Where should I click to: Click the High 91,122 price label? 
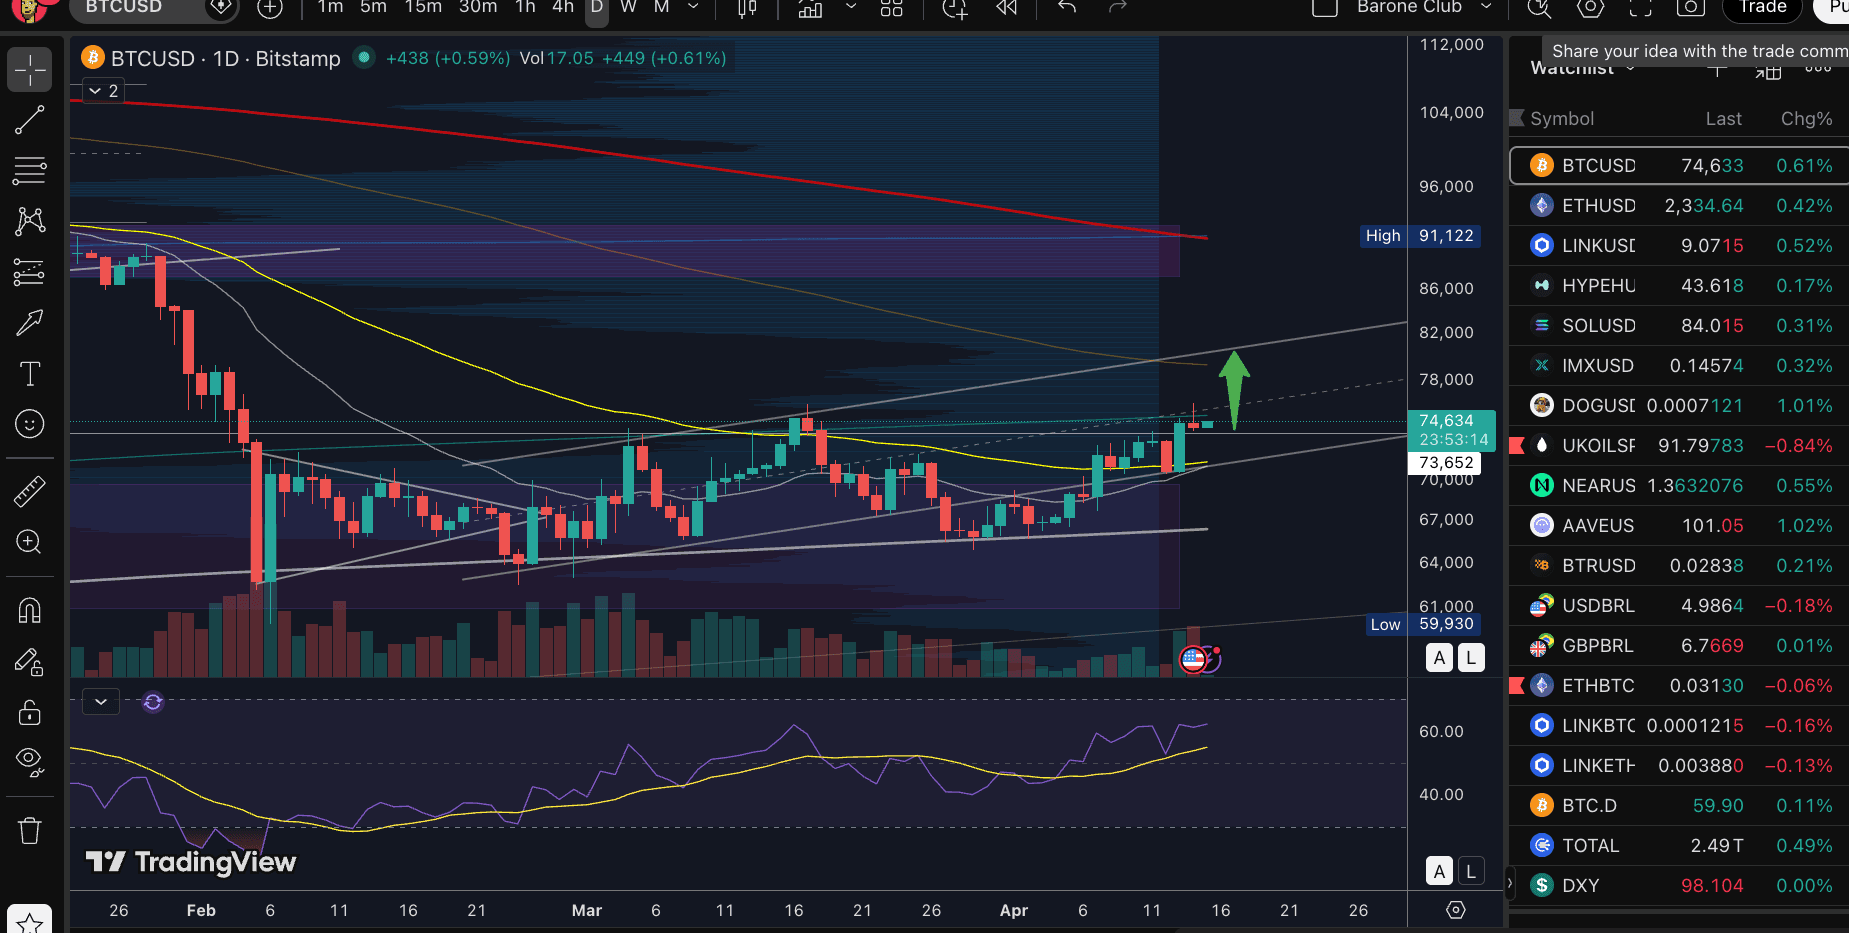coord(1420,236)
